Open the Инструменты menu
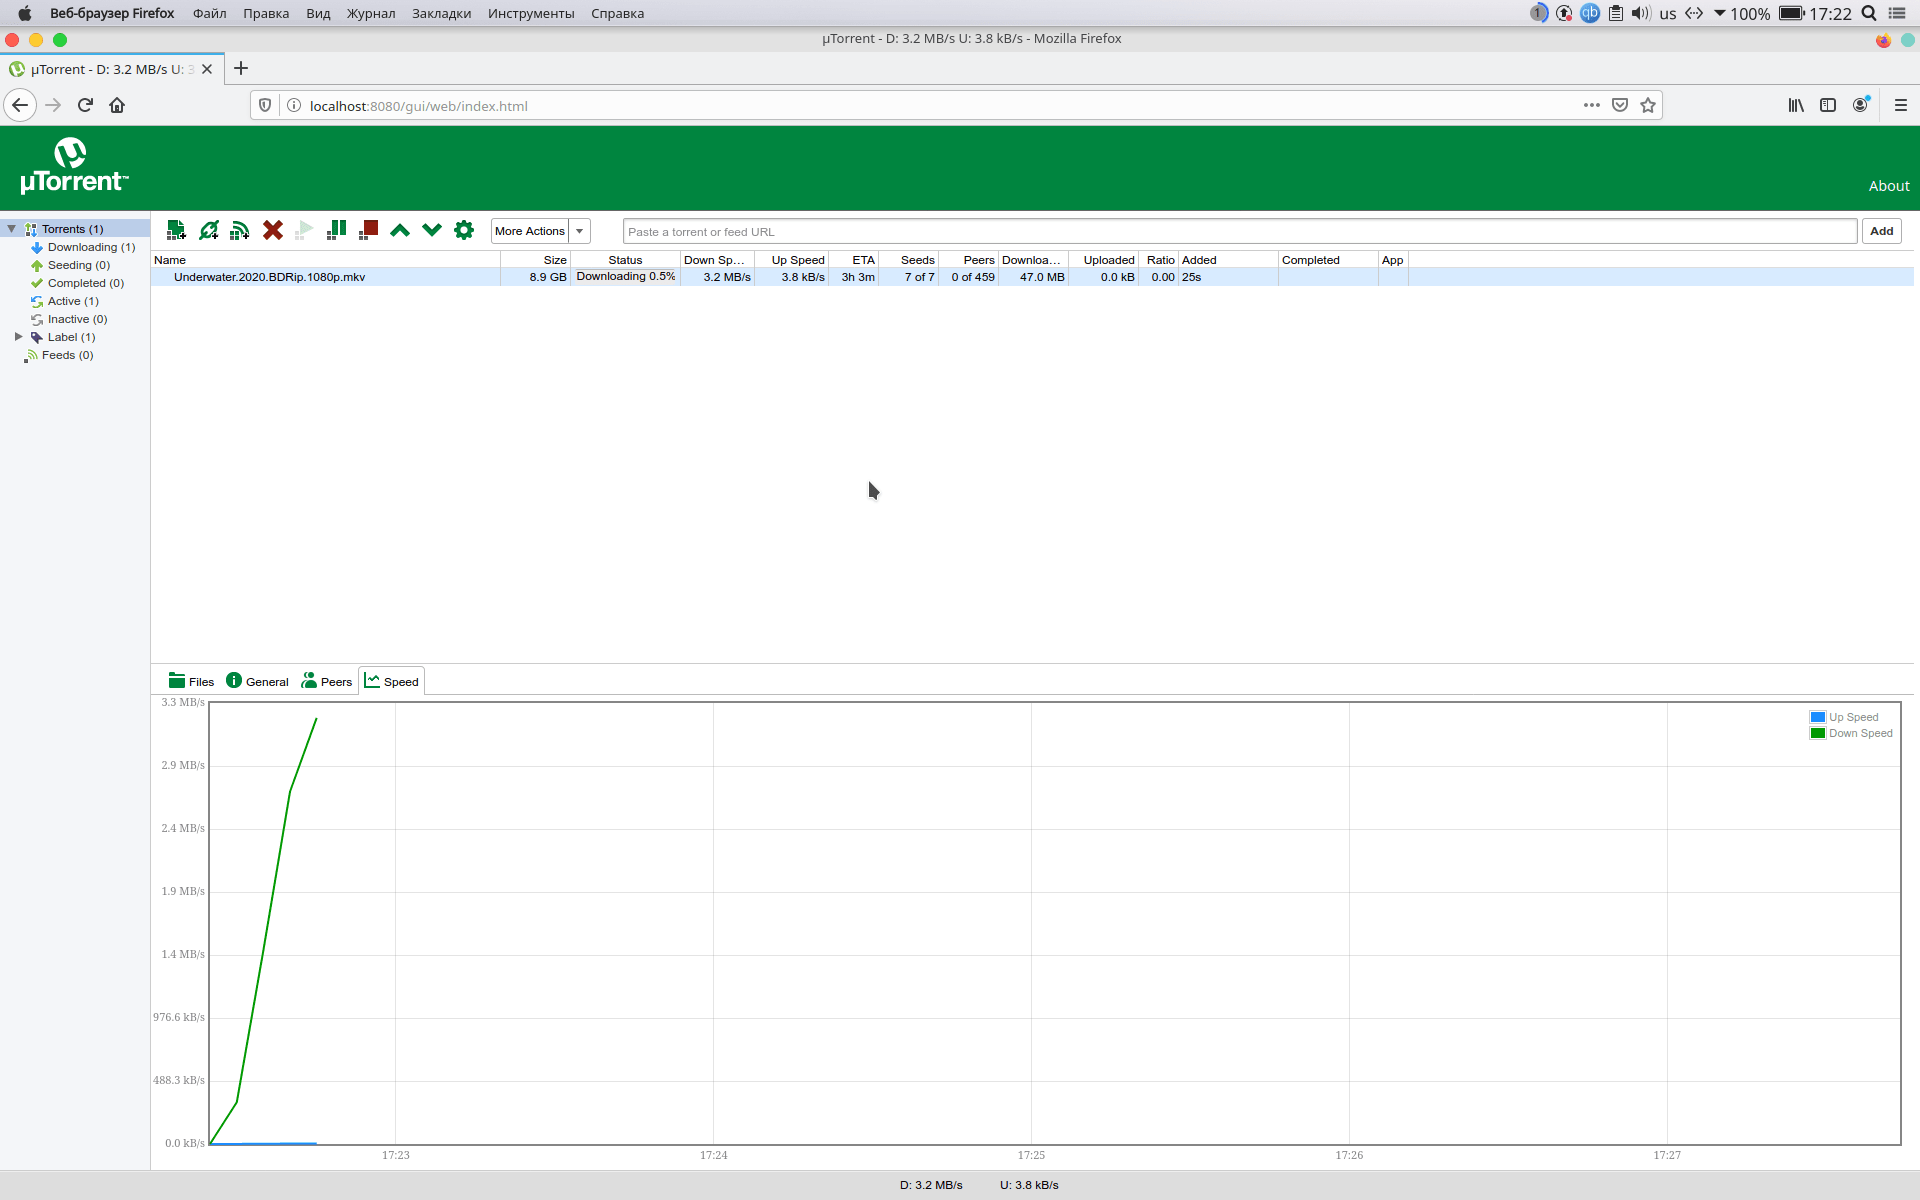1920x1200 pixels. pos(531,13)
